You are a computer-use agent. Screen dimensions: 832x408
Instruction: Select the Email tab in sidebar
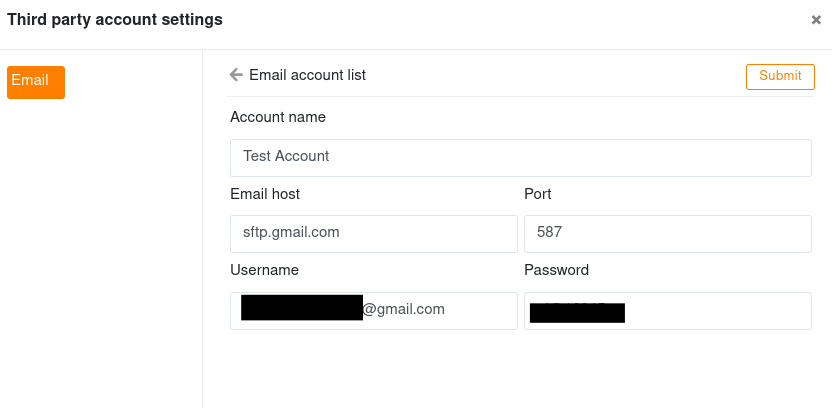(x=36, y=82)
